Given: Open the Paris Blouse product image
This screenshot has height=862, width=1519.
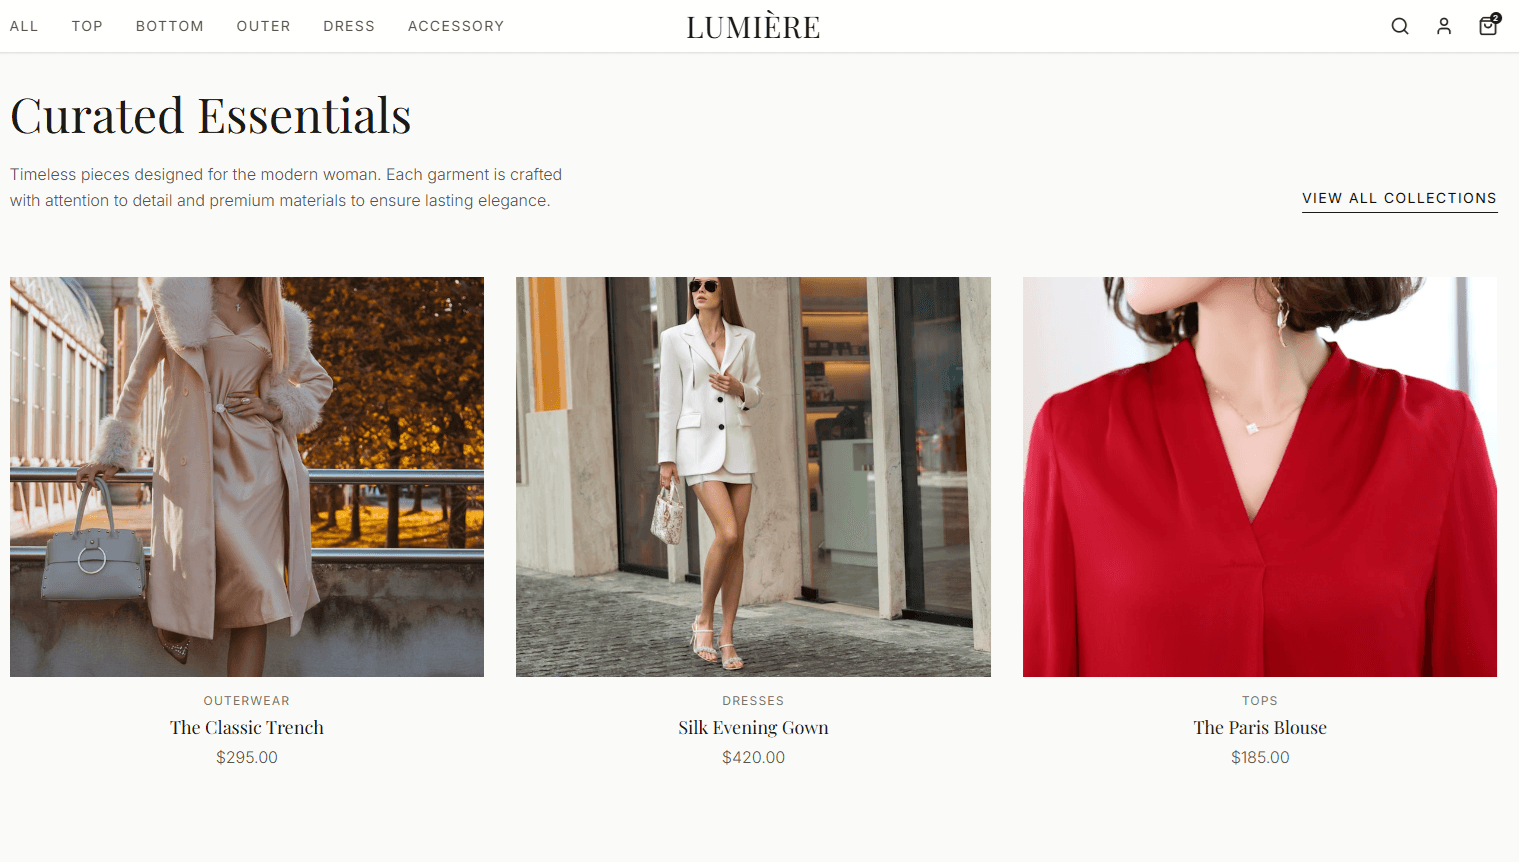Looking at the screenshot, I should (1260, 477).
